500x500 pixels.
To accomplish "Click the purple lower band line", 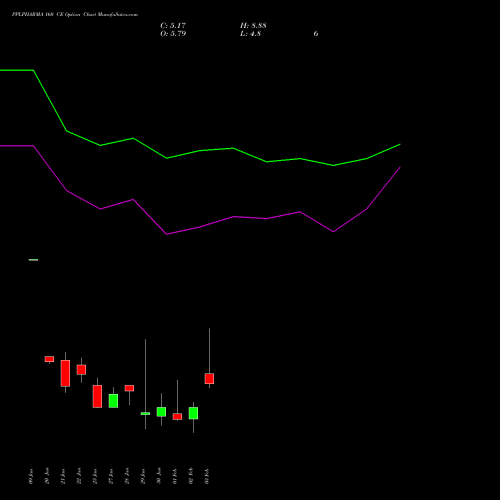I will coord(200,227).
